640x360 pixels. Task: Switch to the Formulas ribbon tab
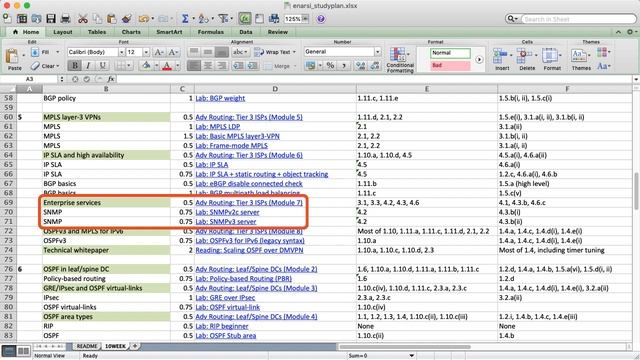[211, 32]
